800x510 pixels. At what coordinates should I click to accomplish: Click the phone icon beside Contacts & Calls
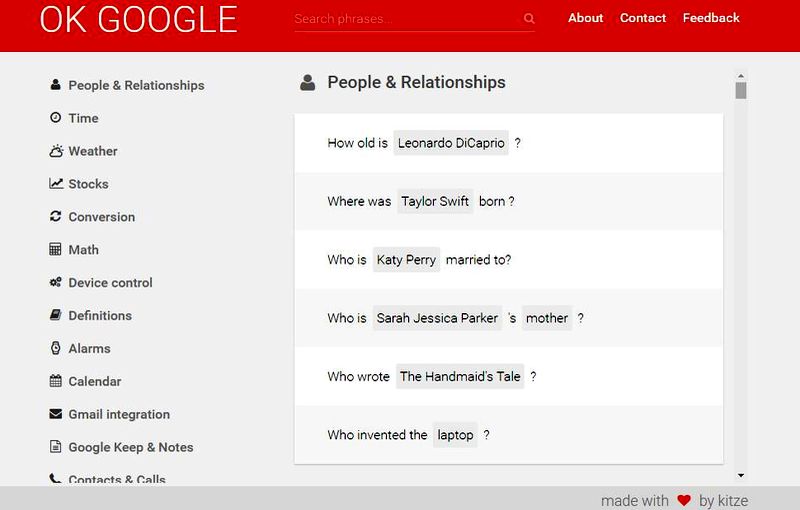point(55,479)
